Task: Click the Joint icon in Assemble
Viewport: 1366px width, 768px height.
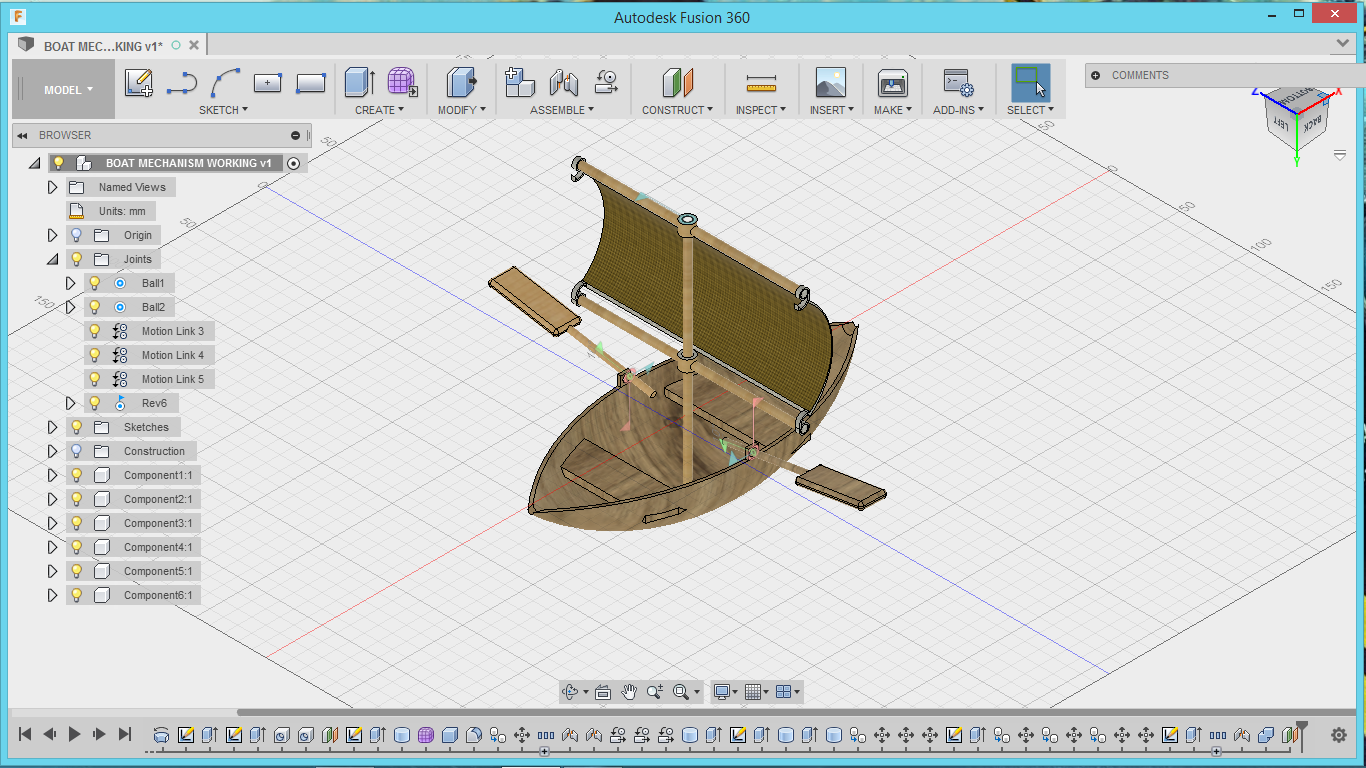Action: coord(564,83)
